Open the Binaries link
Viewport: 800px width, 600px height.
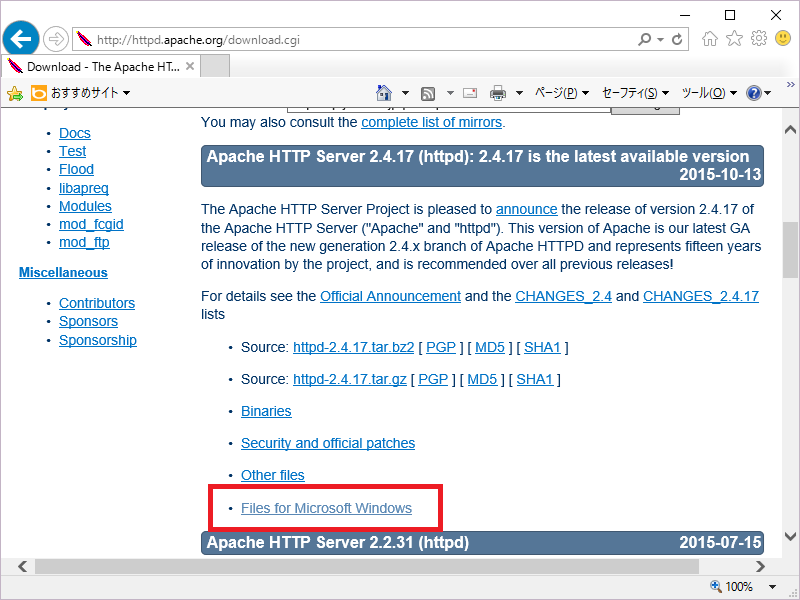[266, 411]
